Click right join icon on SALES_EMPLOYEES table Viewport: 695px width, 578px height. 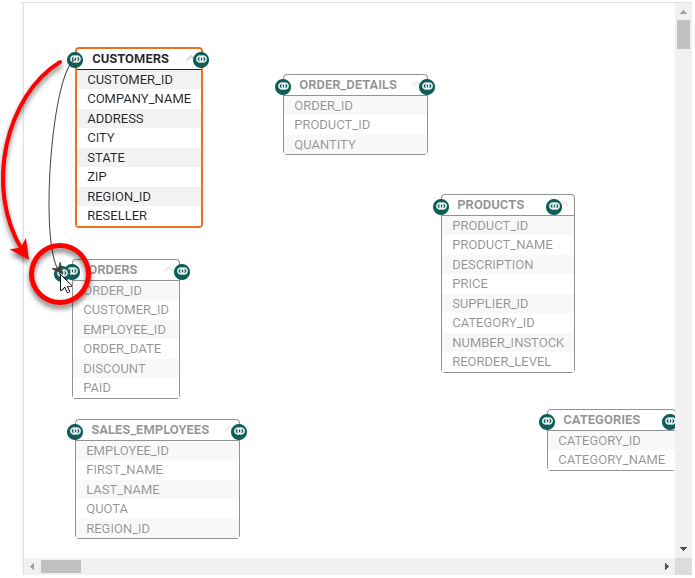point(239,431)
